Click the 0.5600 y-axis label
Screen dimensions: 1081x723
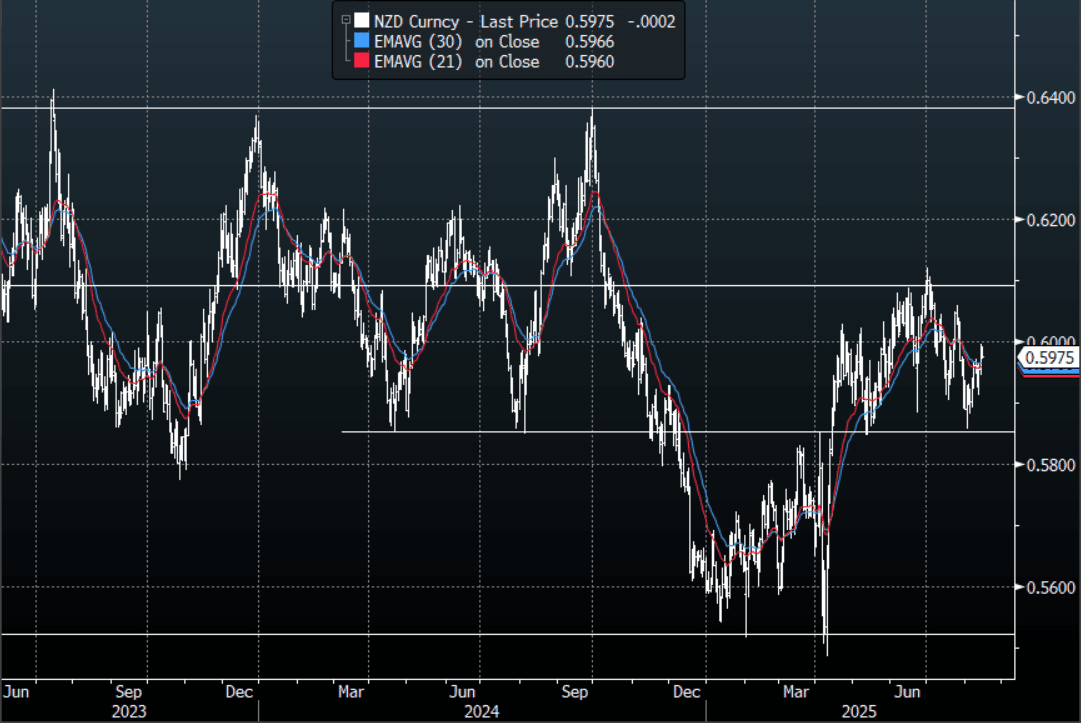(x=1048, y=588)
